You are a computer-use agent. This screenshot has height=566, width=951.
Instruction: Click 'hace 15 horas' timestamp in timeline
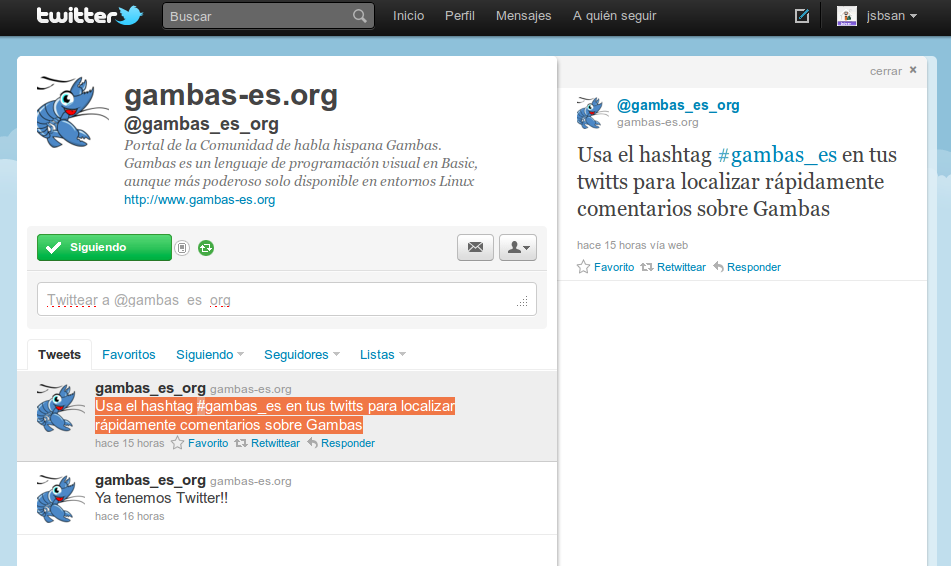130,443
